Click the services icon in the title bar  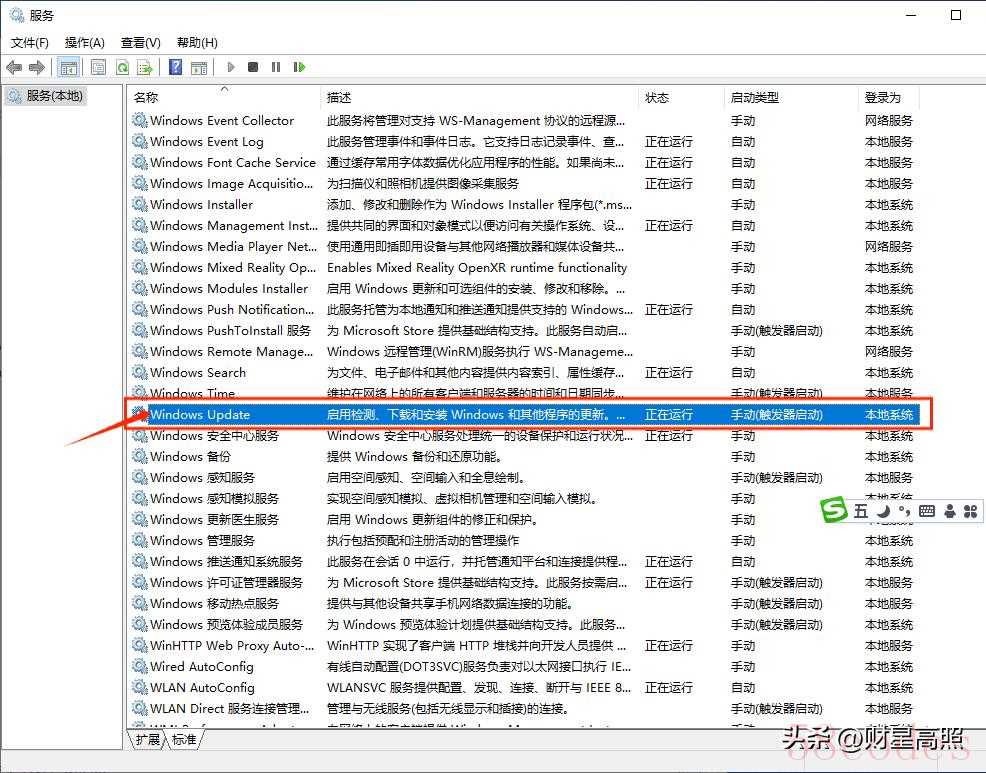coord(16,15)
